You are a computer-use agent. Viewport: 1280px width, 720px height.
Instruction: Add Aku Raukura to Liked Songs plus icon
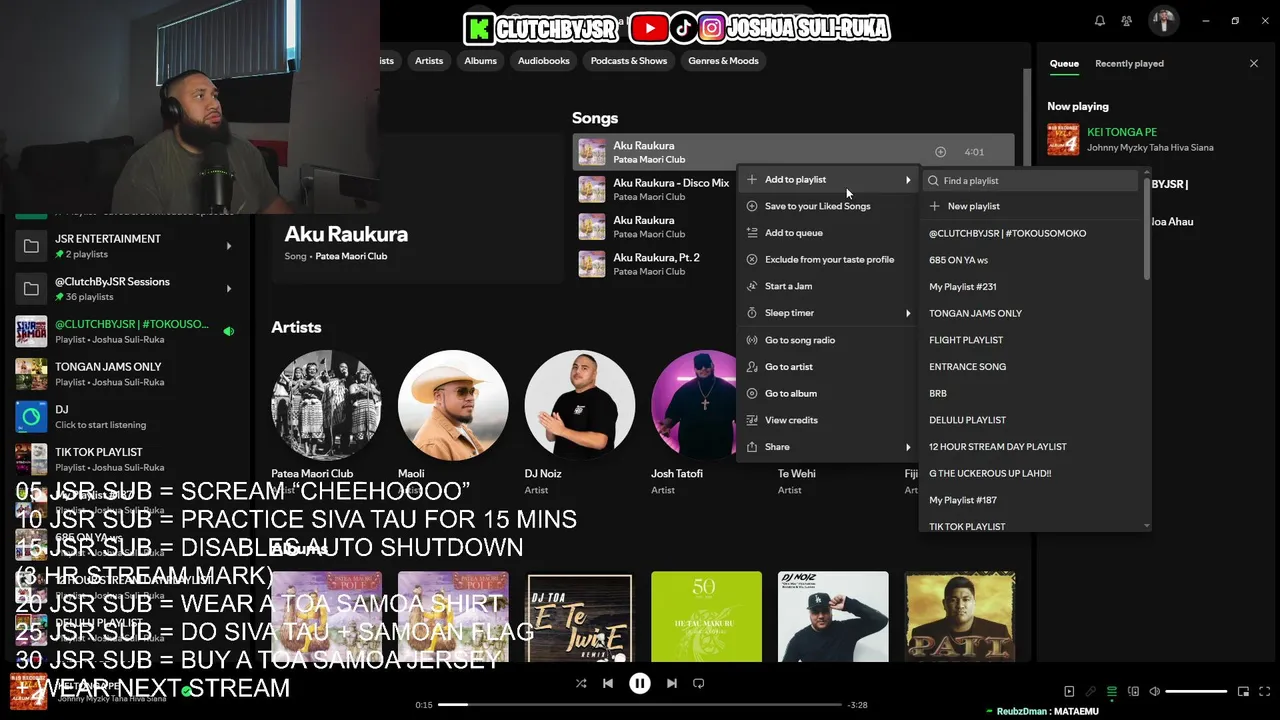coord(940,152)
